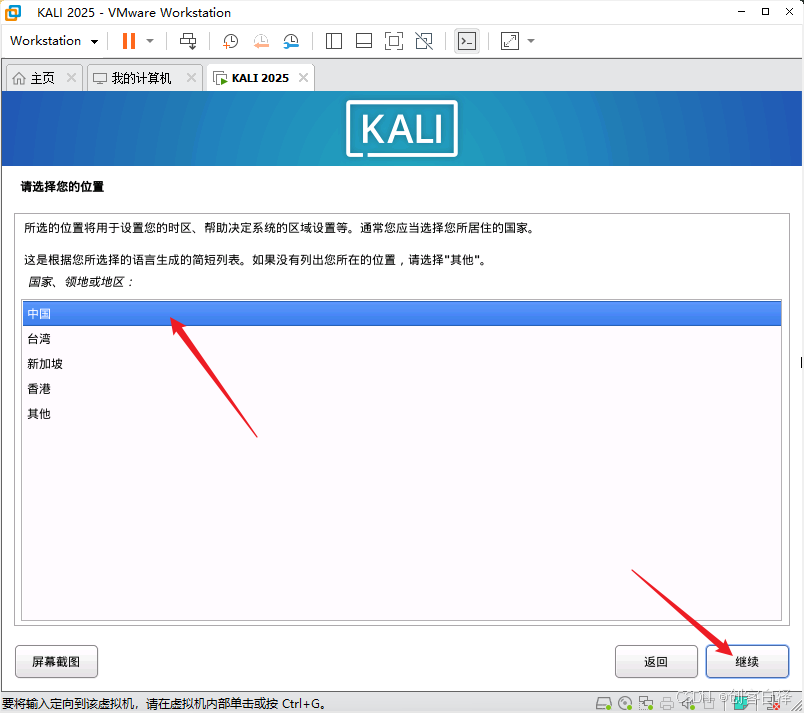Send Ctrl+Alt+Del to the virtual machine

tap(188, 41)
